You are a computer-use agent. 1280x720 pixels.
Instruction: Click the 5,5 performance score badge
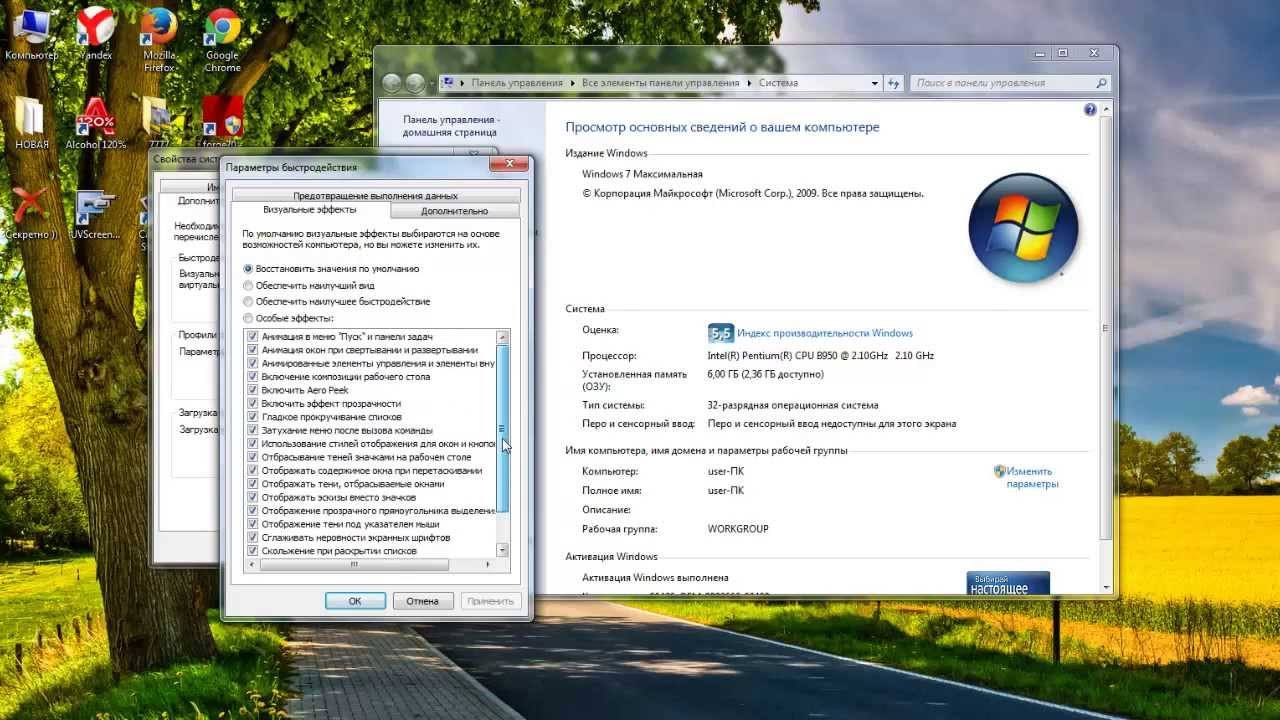720,333
